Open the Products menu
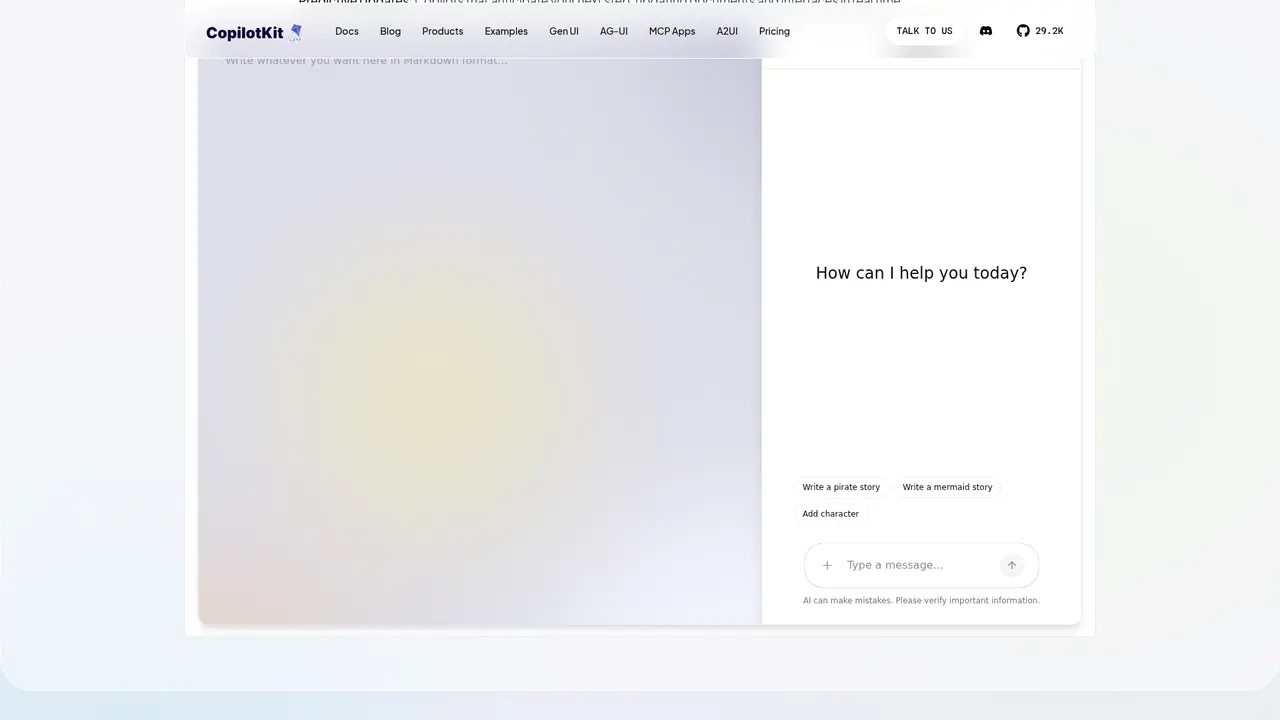 click(x=442, y=31)
